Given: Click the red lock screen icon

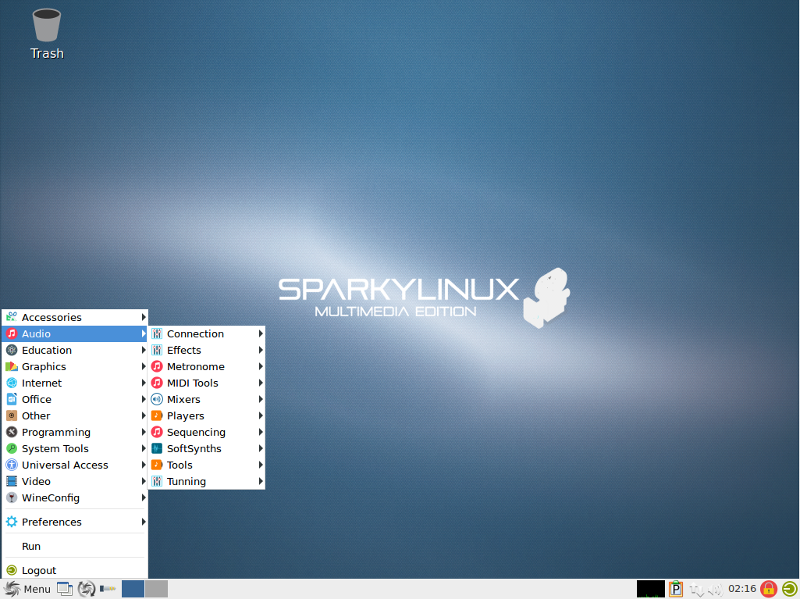Looking at the screenshot, I should coord(768,589).
